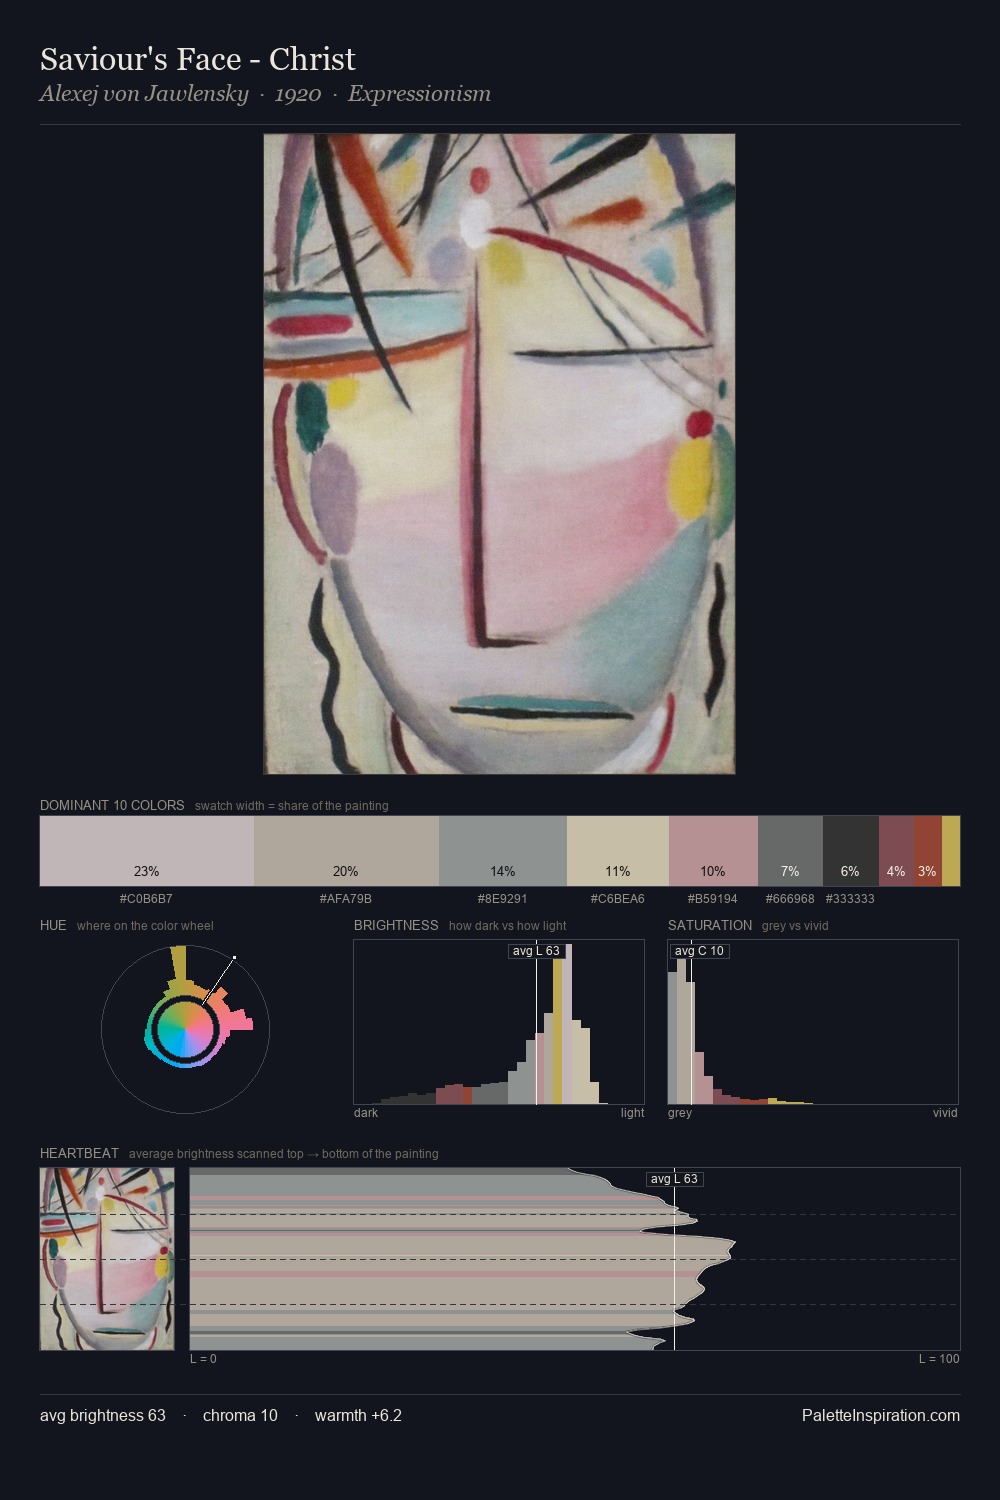The height and width of the screenshot is (1500, 1000).
Task: Click the year '1920'
Action: pyautogui.click(x=298, y=94)
